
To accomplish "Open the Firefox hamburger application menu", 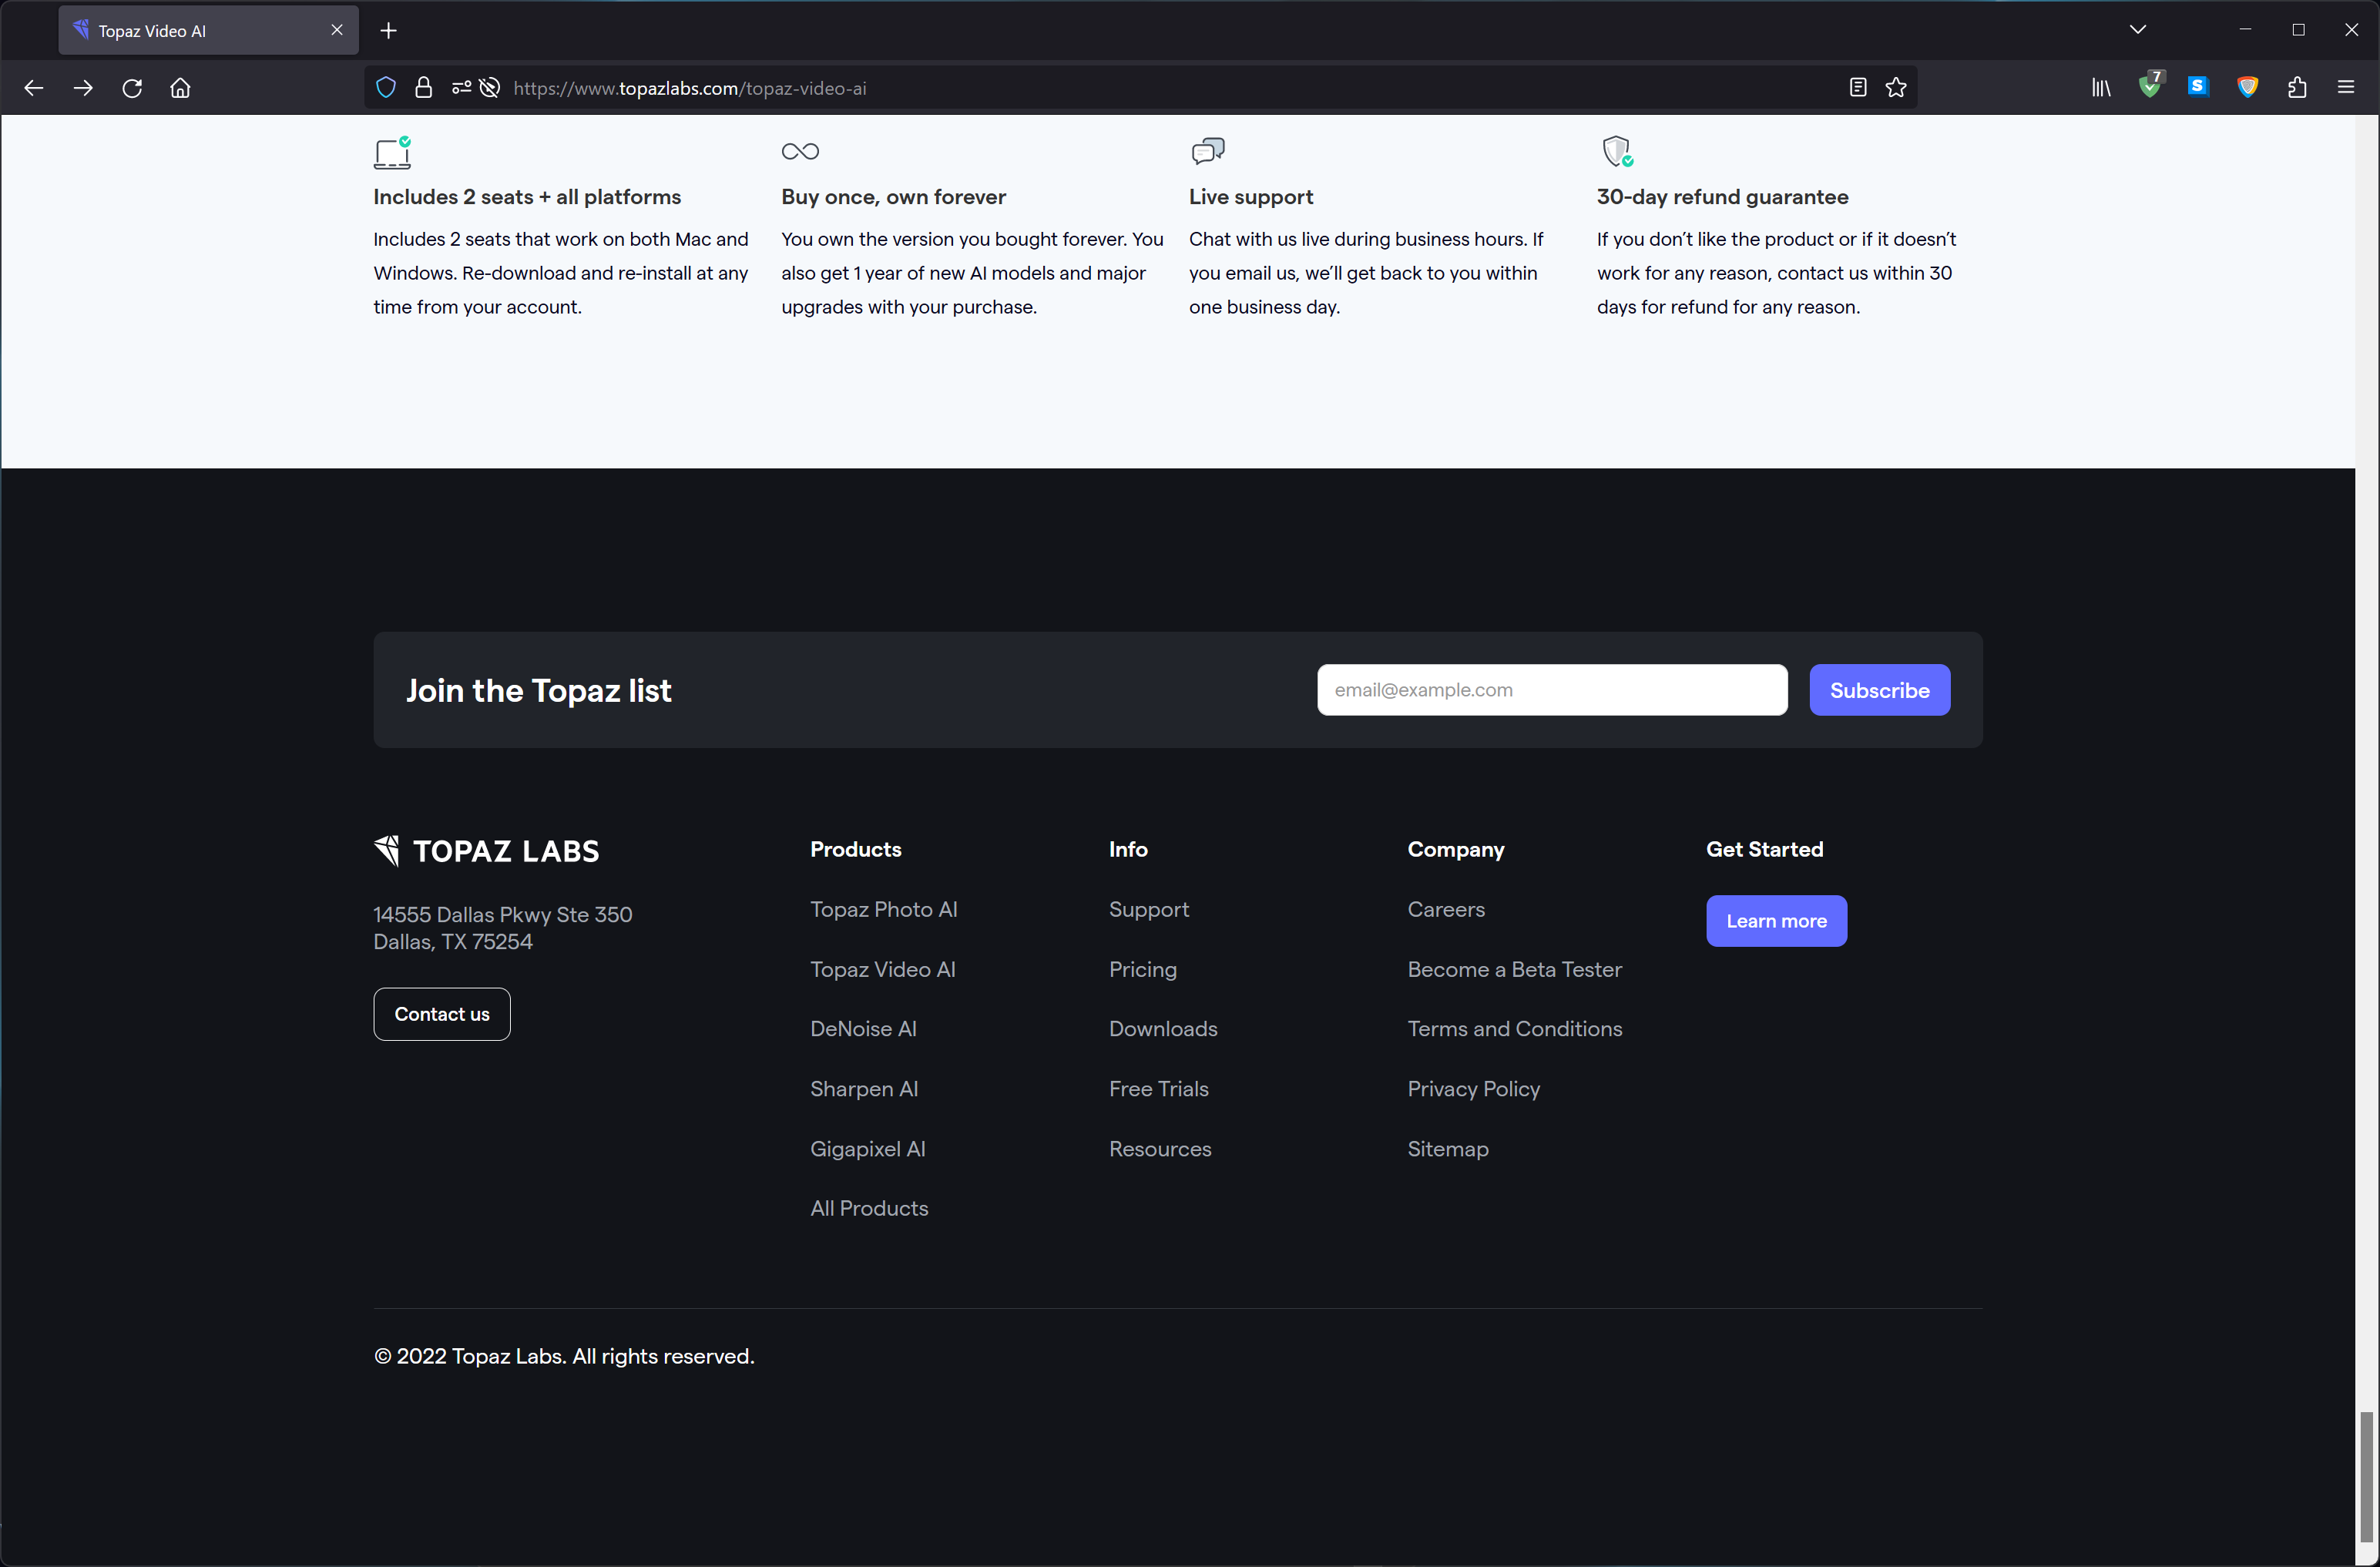I will pyautogui.click(x=2346, y=88).
